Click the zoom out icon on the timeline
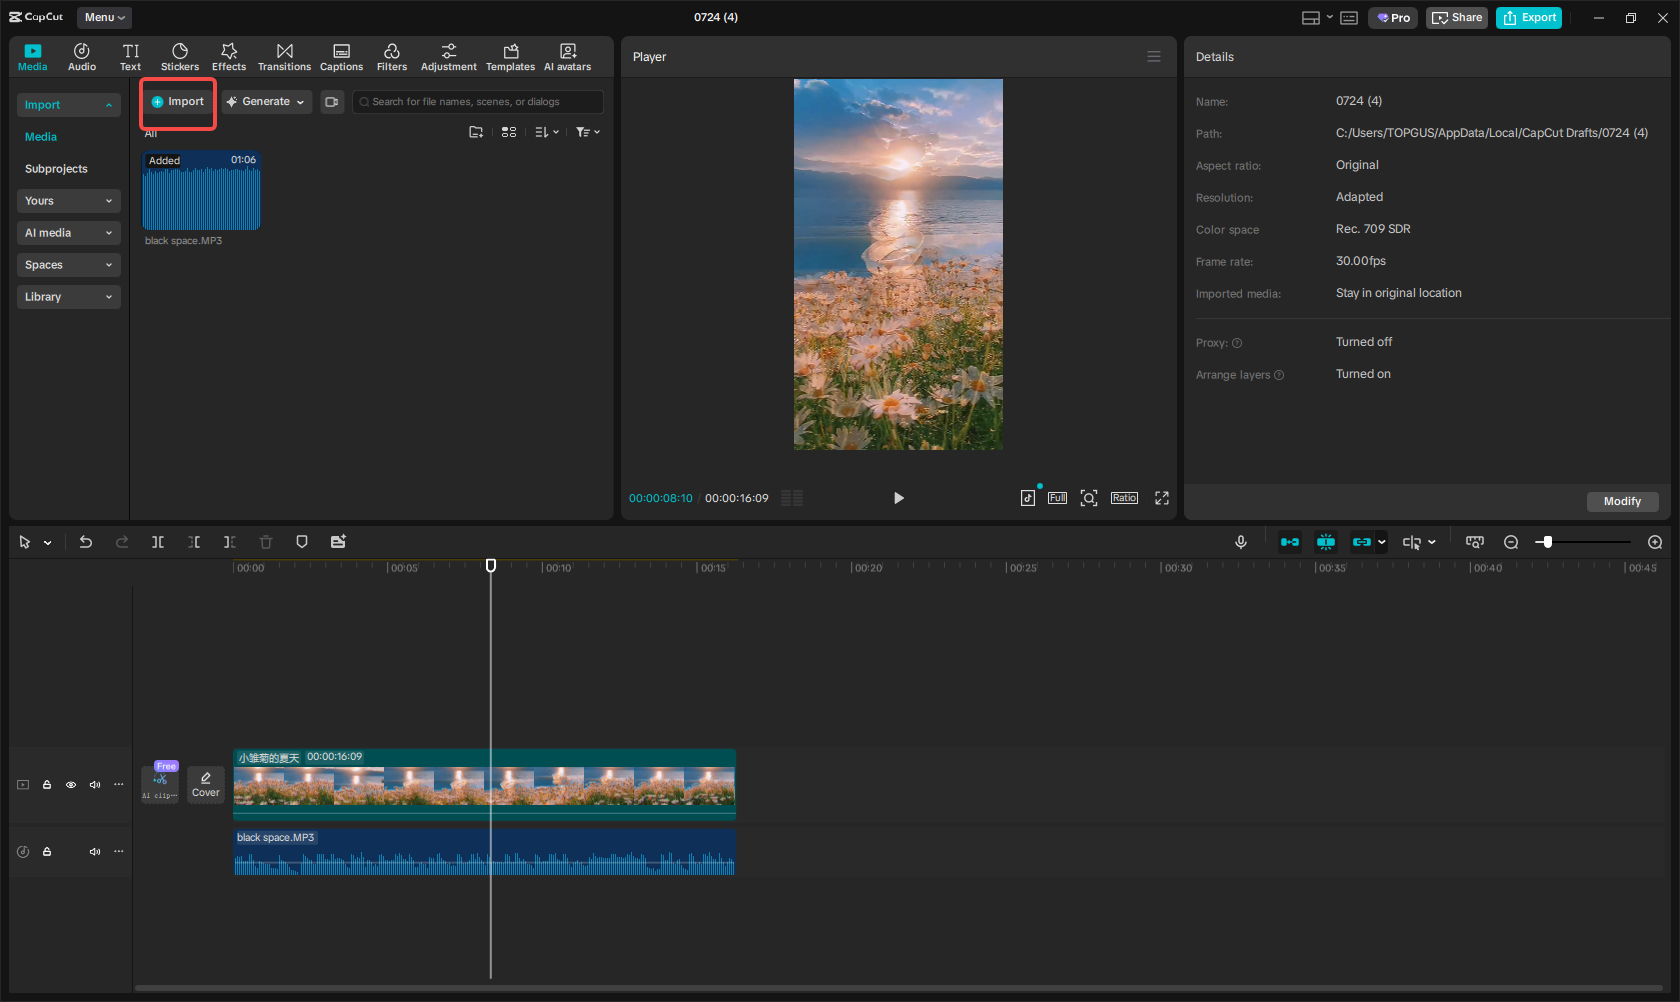Viewport: 1680px width, 1002px height. tap(1511, 541)
